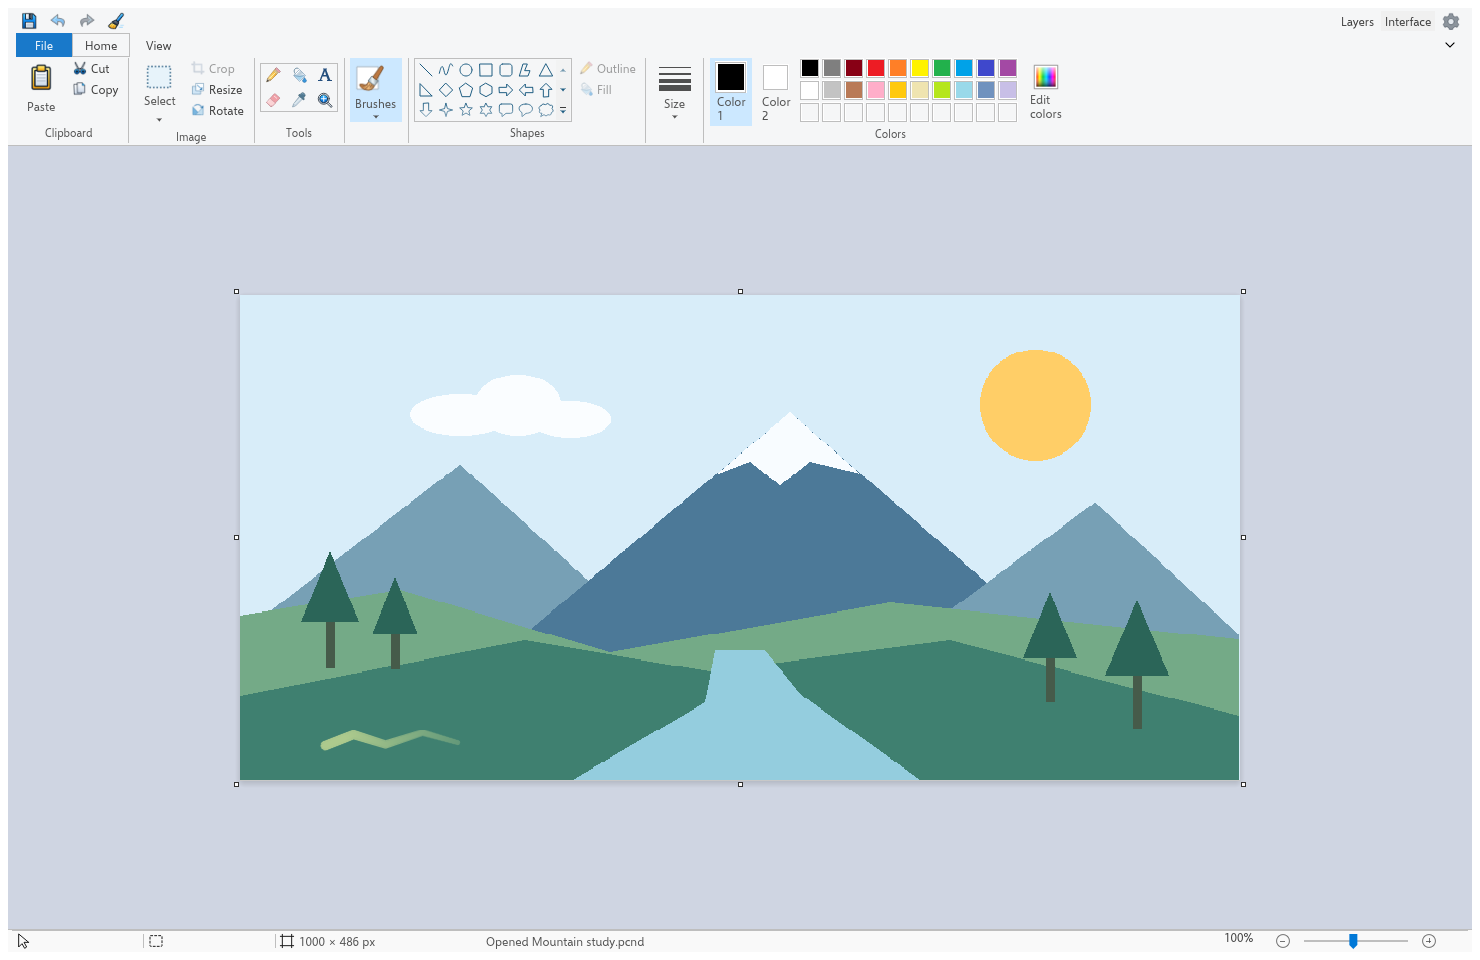Image resolution: width=1480 pixels, height=960 pixels.
Task: Select the Pentagon shape
Action: coord(466,90)
